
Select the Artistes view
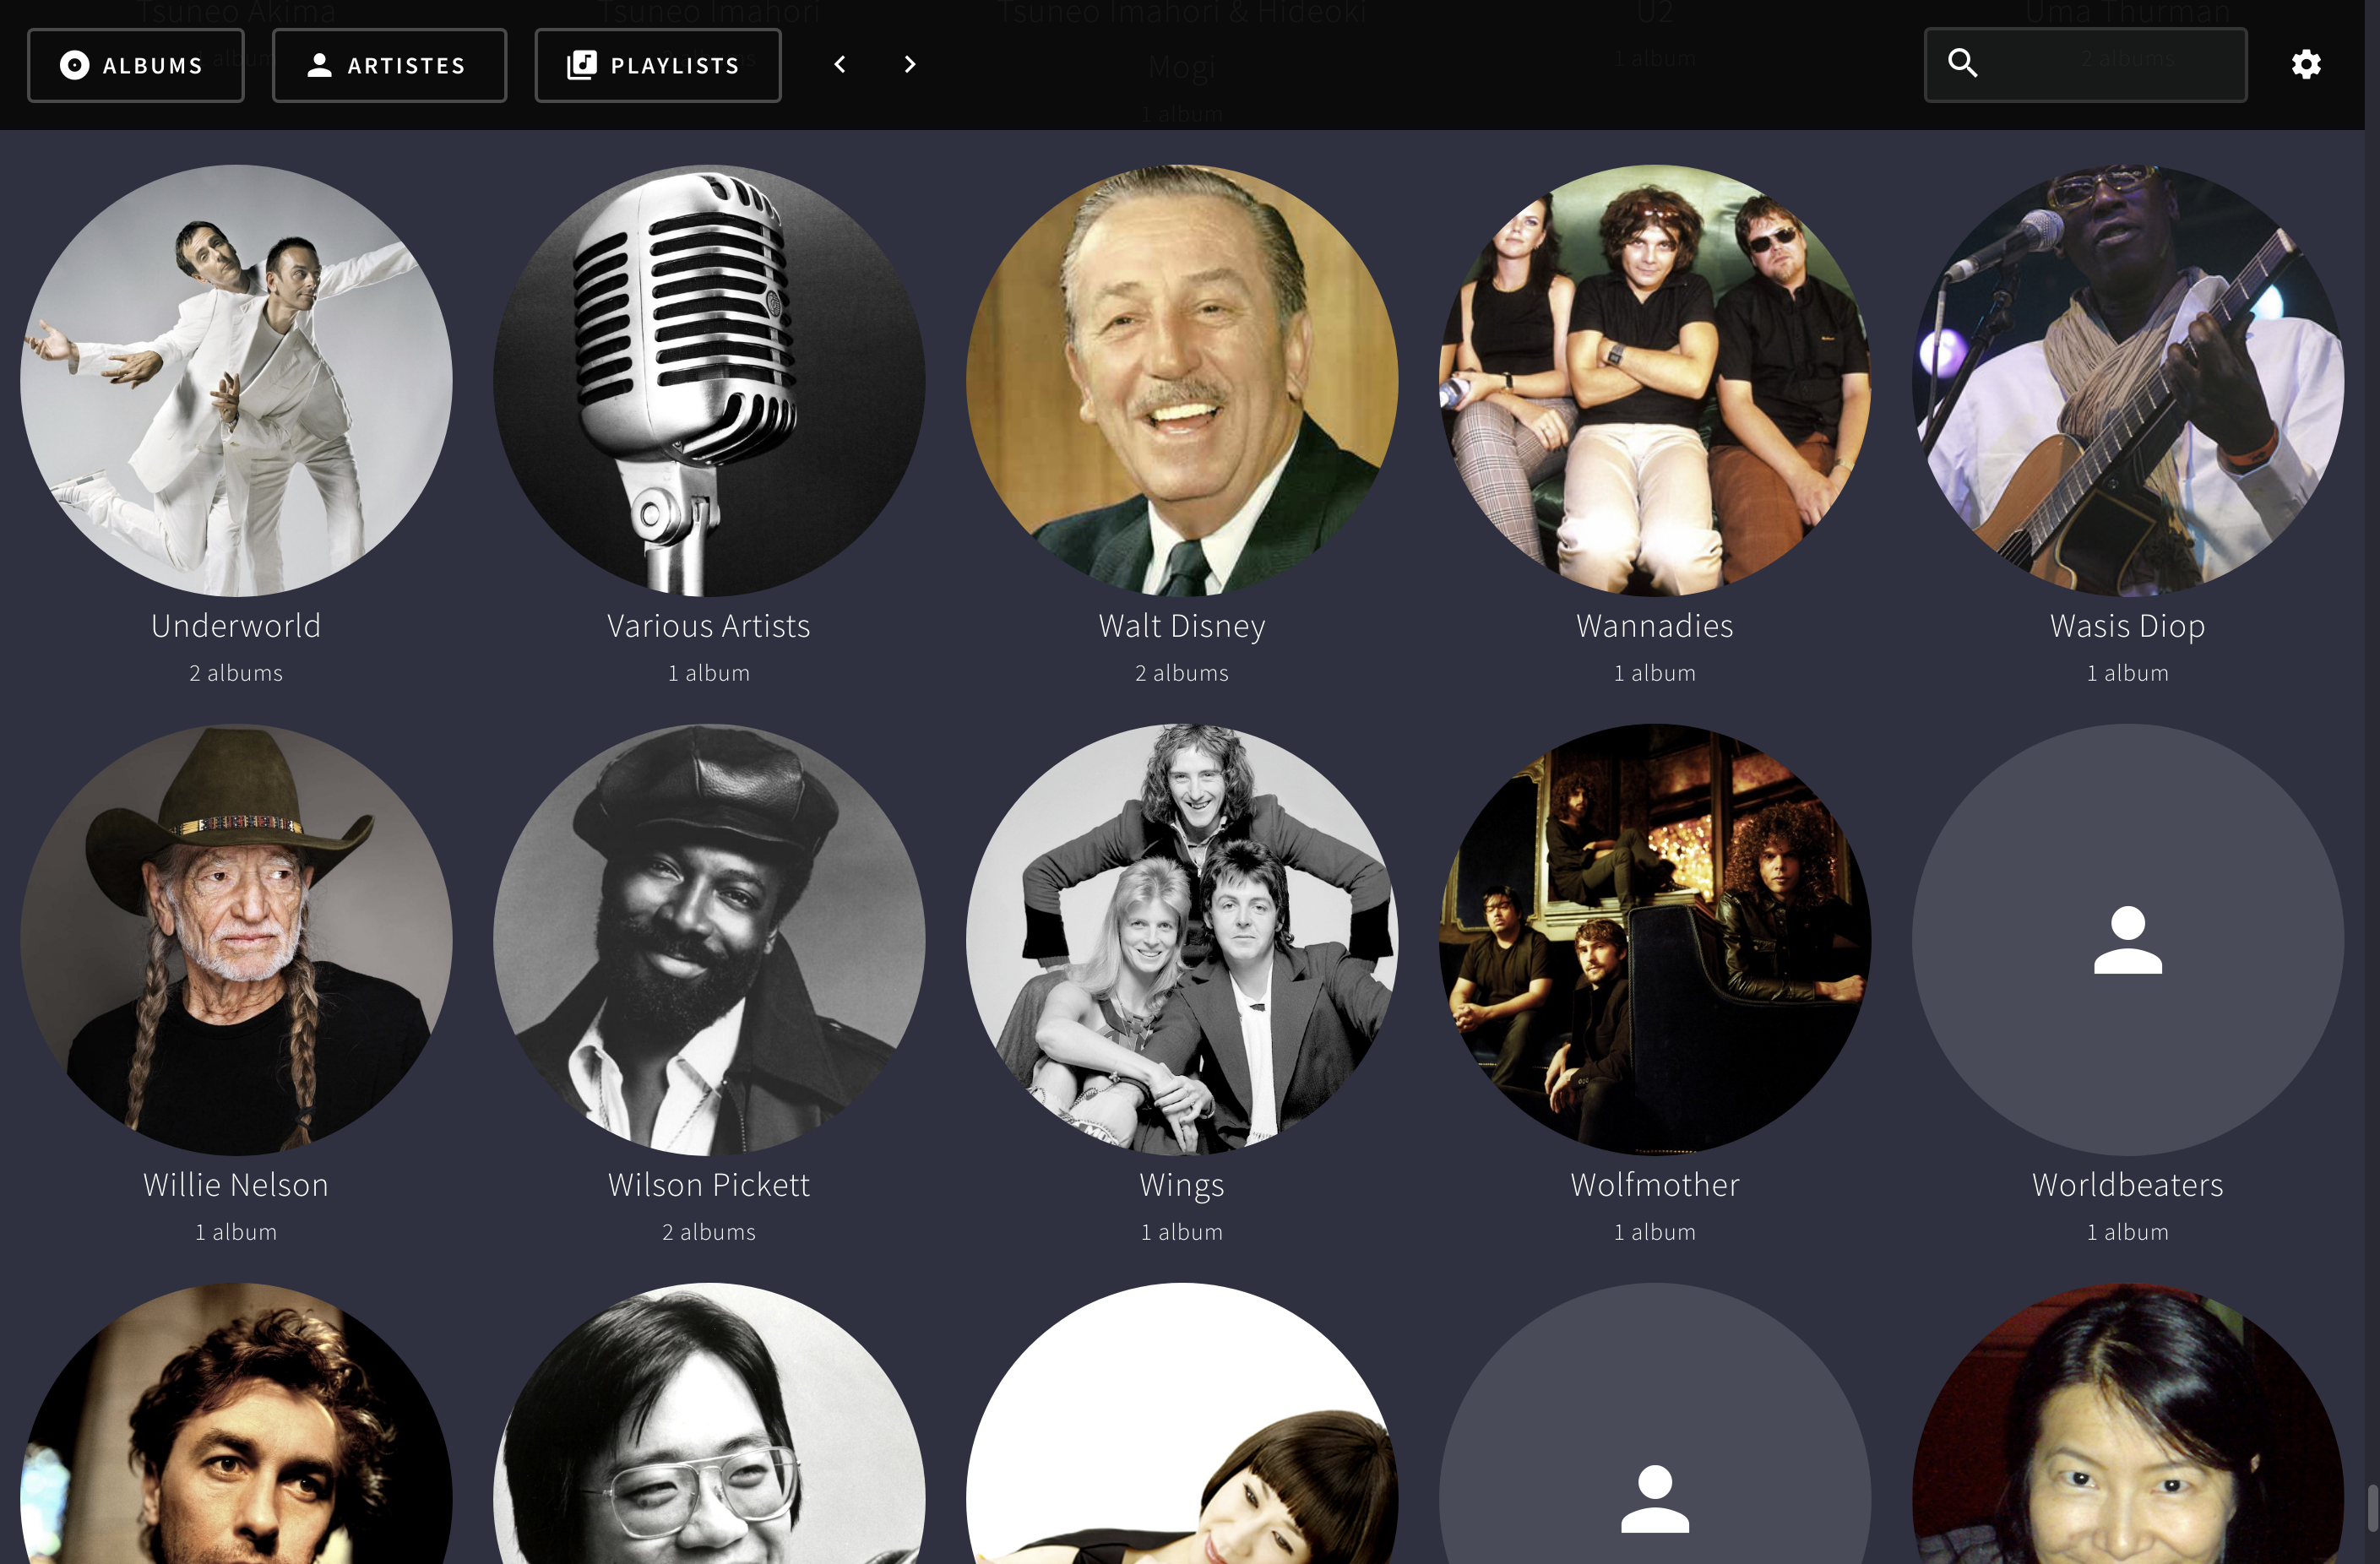coord(389,64)
